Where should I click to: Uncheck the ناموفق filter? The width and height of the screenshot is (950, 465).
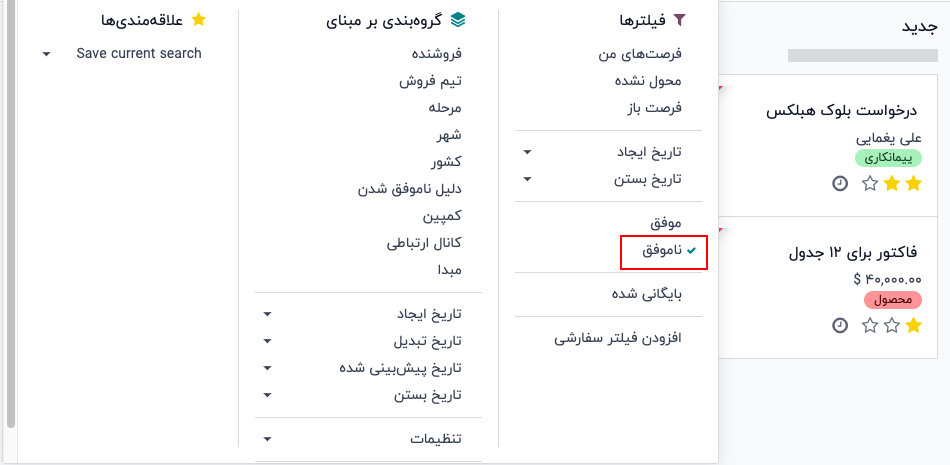pyautogui.click(x=663, y=250)
